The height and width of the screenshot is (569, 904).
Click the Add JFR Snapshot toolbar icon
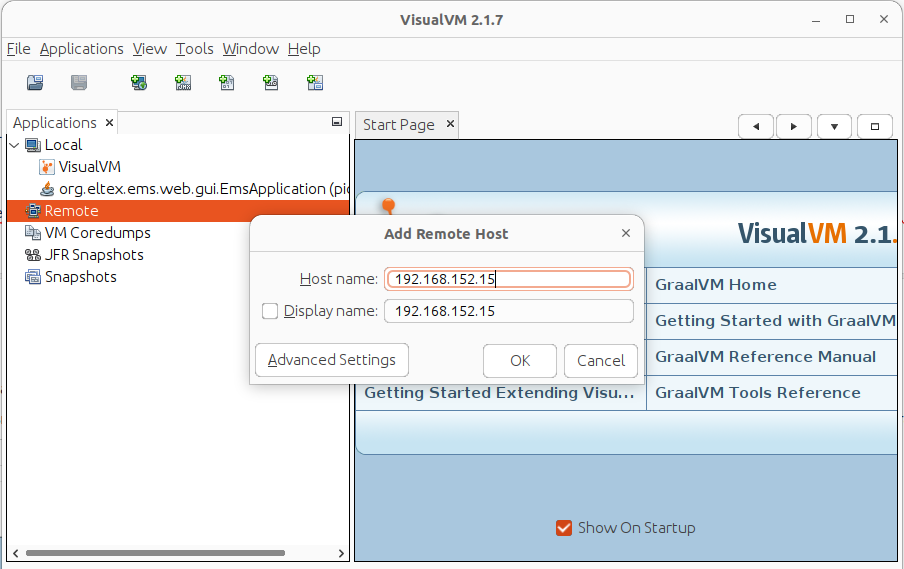(270, 83)
